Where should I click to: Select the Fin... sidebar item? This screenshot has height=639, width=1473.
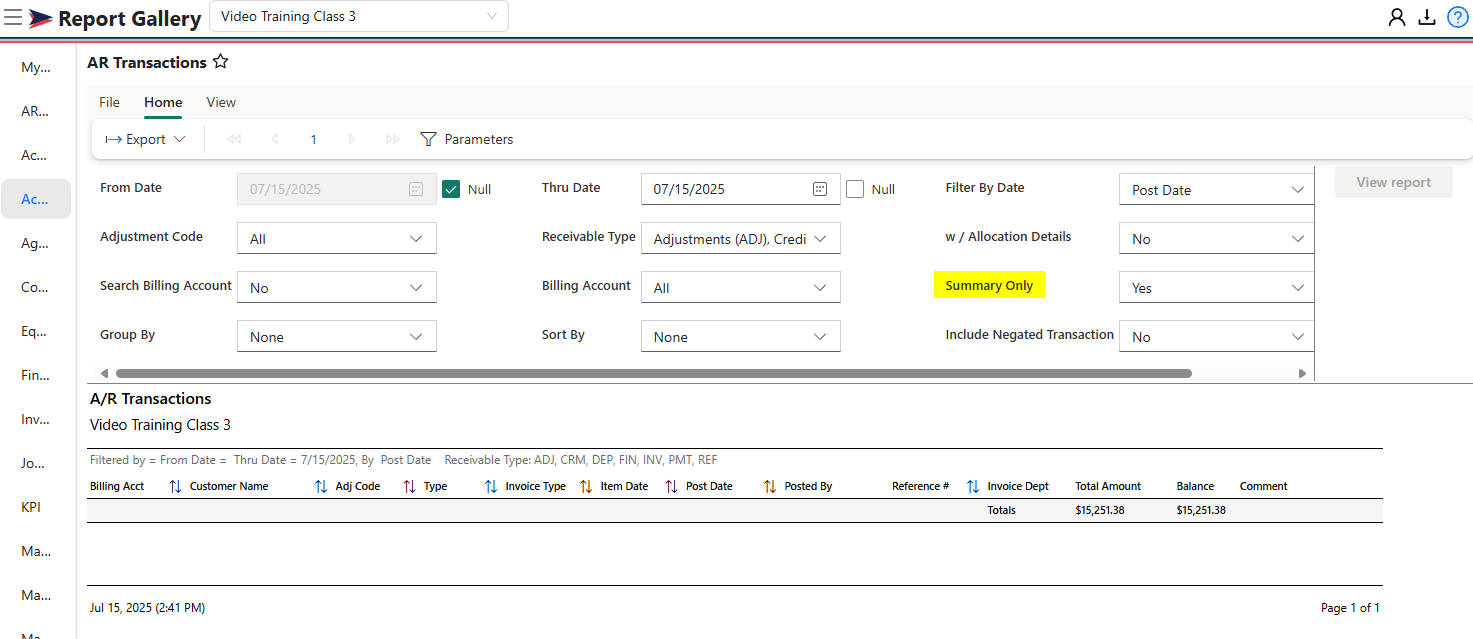(36, 375)
